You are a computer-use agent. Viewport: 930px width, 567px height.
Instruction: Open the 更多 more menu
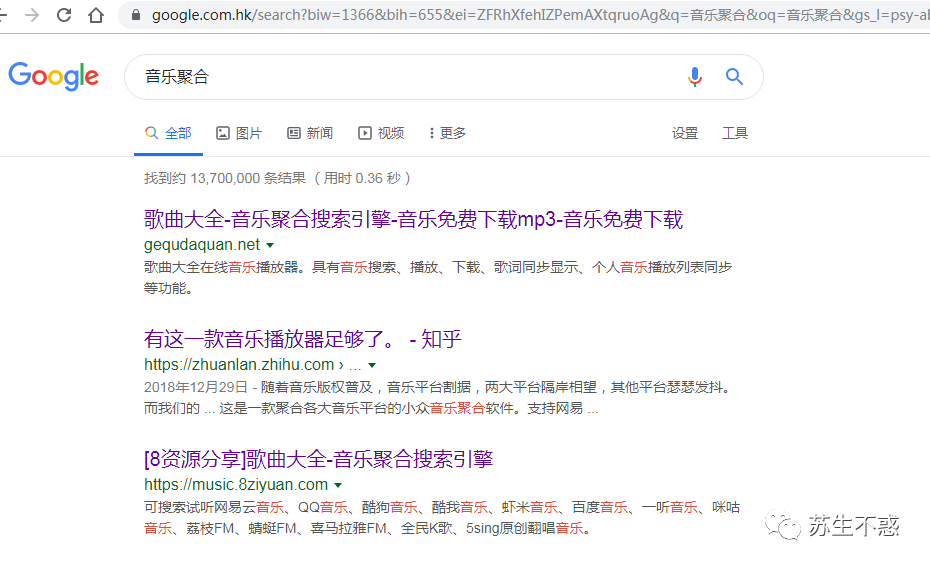pyautogui.click(x=448, y=133)
